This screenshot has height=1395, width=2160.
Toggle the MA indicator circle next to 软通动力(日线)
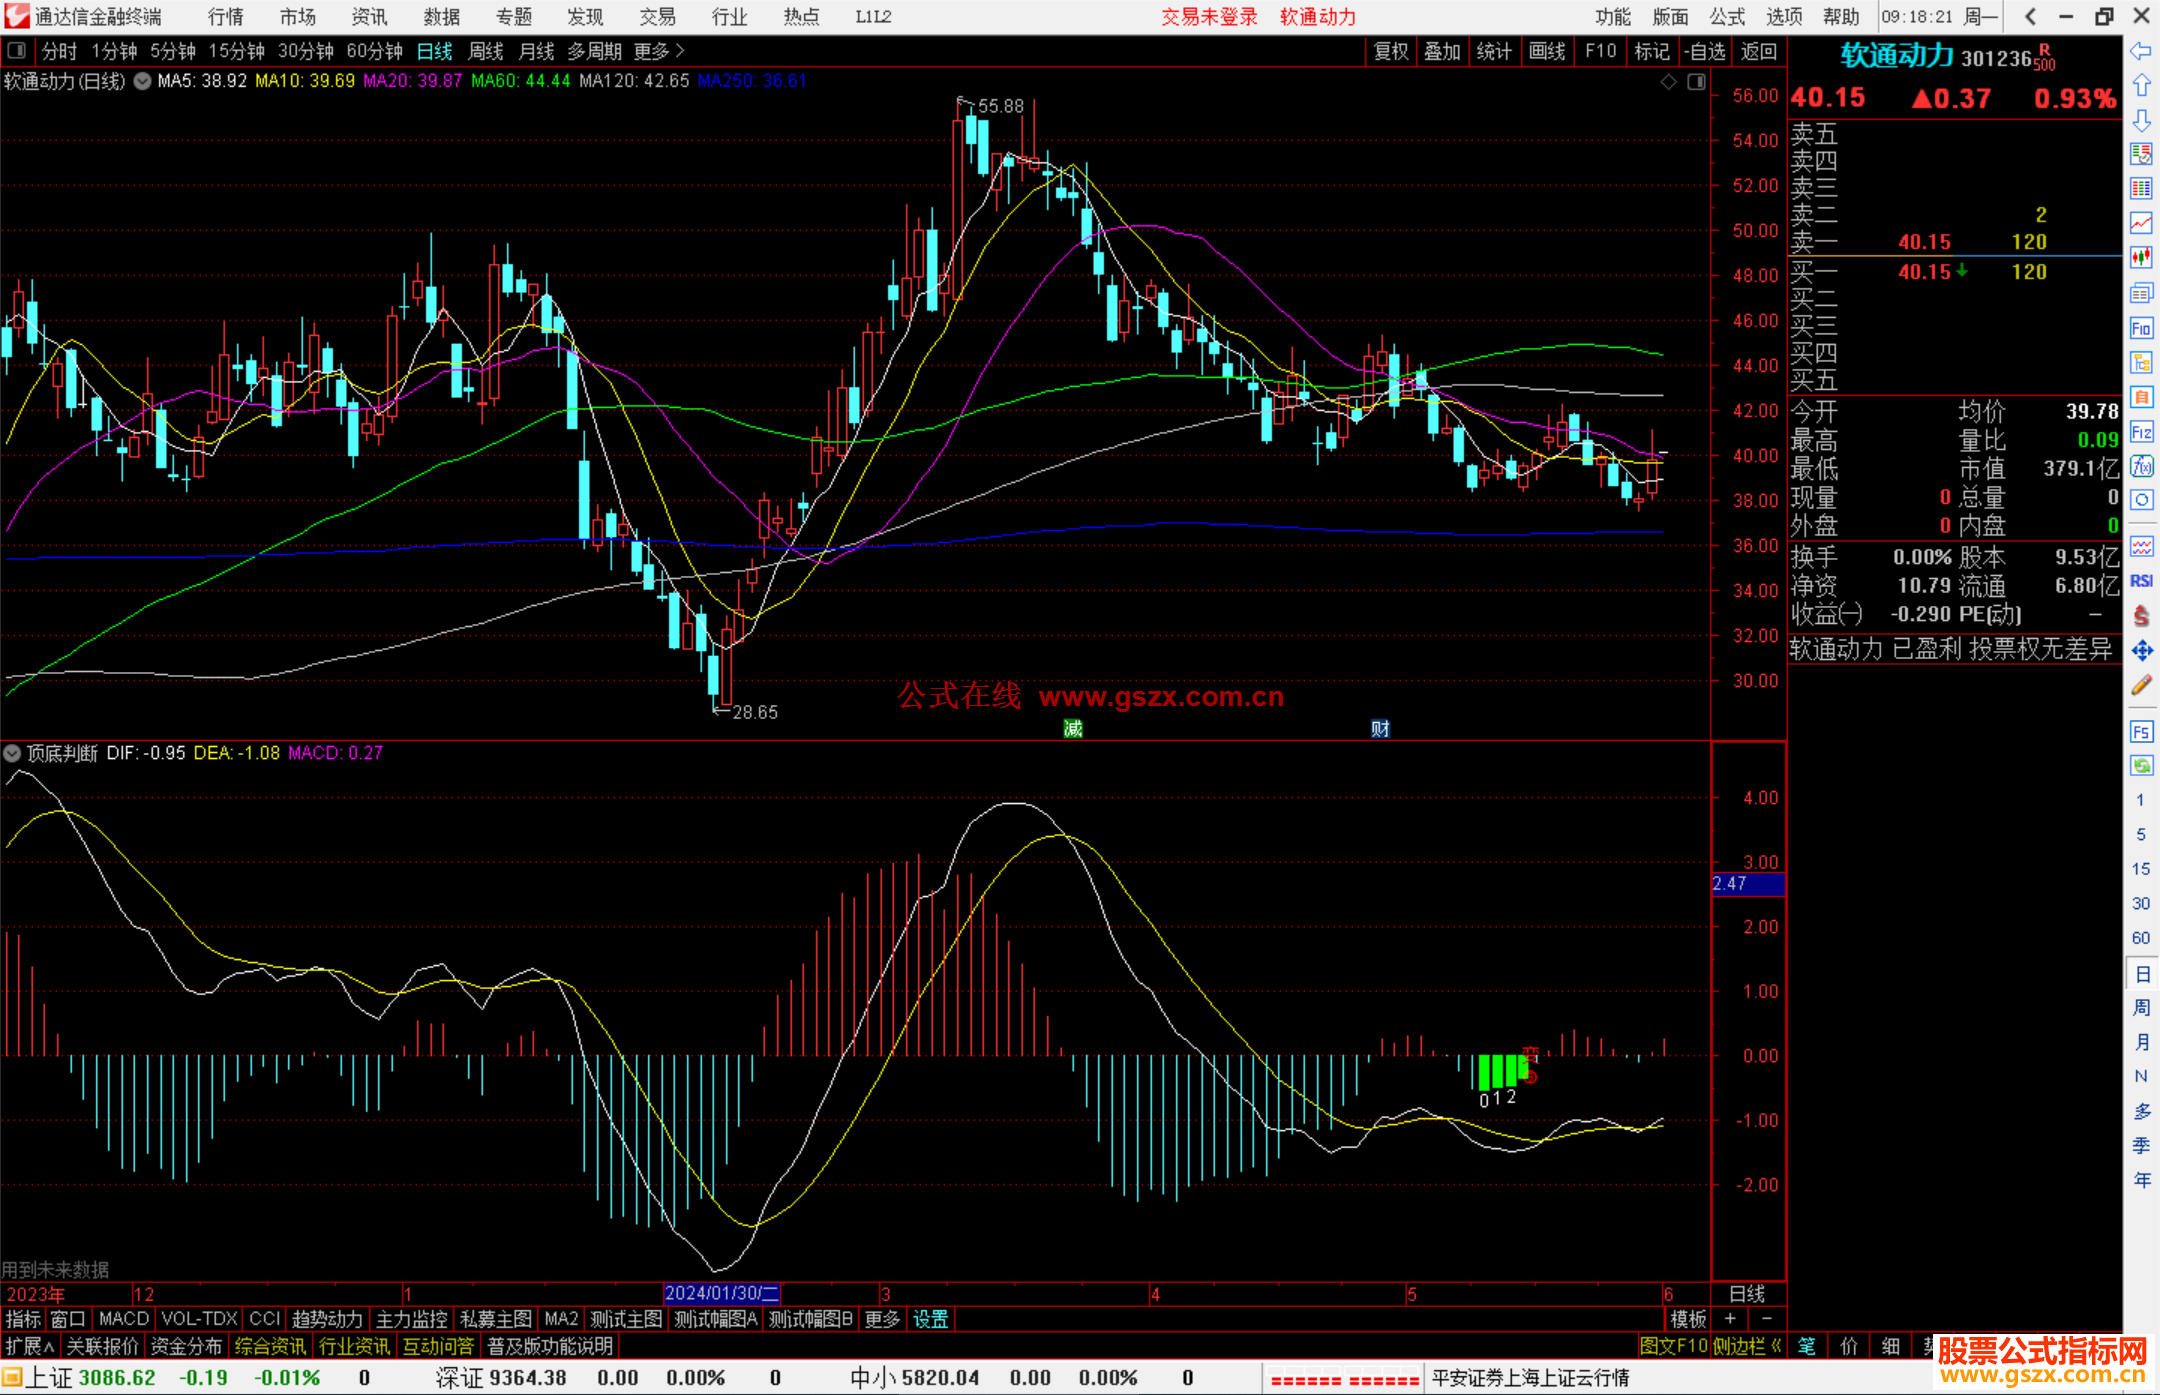143,81
